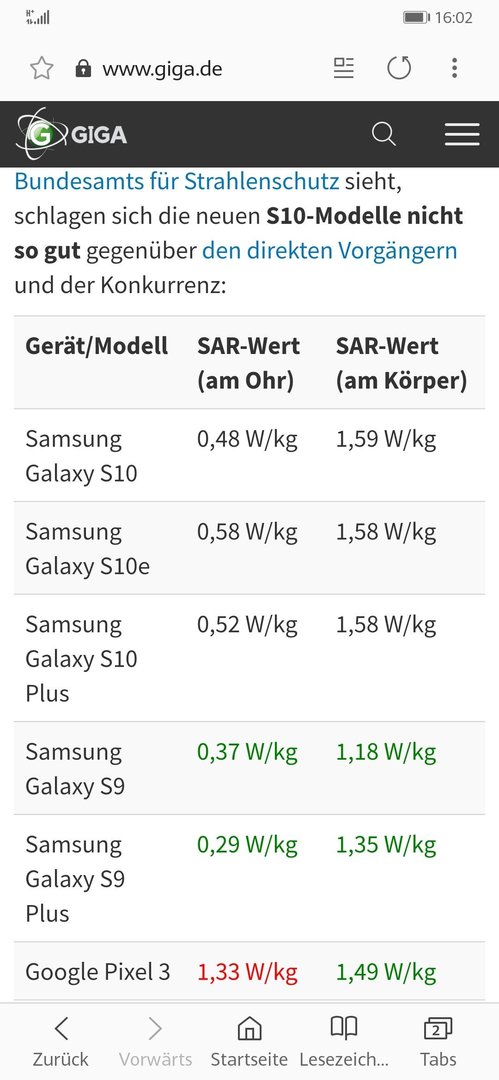
Task: Open Bundesamts für Strahlenschutz link
Action: pyautogui.click(x=176, y=181)
